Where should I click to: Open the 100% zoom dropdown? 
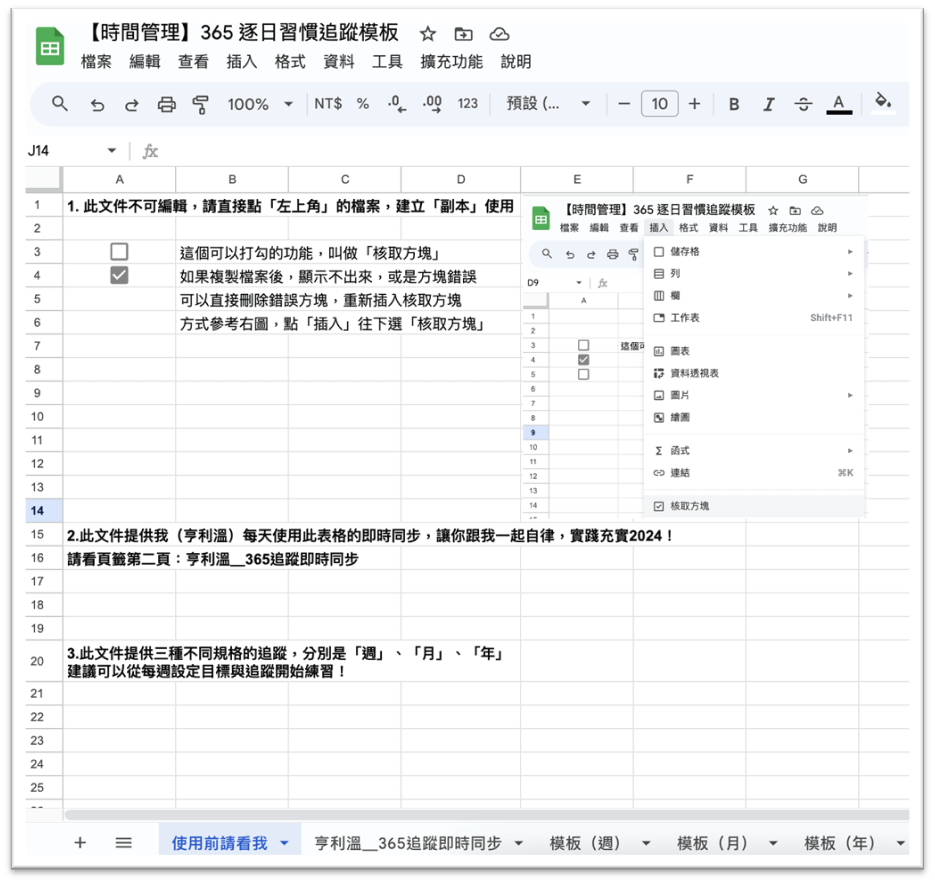coord(260,104)
